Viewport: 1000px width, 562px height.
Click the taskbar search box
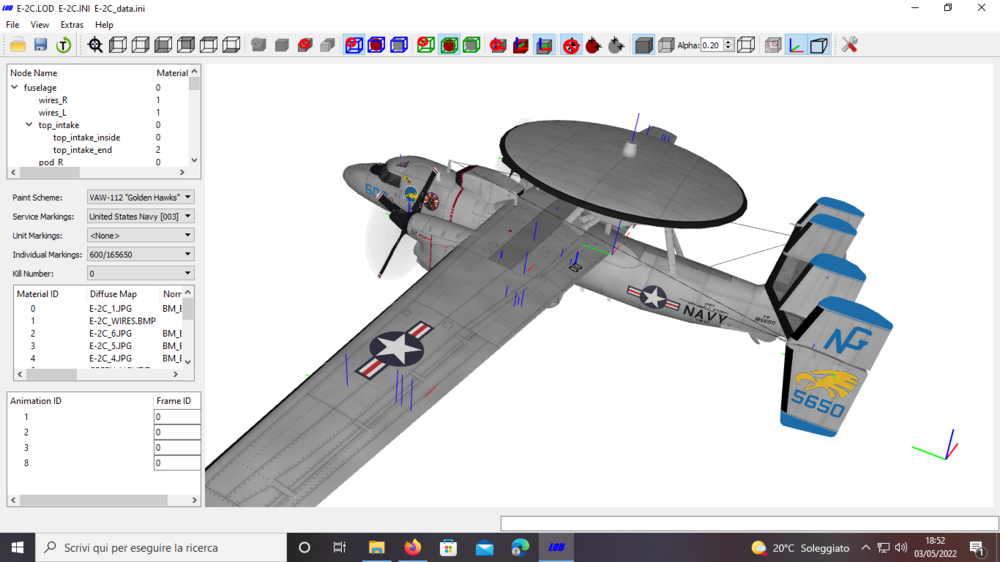[161, 547]
